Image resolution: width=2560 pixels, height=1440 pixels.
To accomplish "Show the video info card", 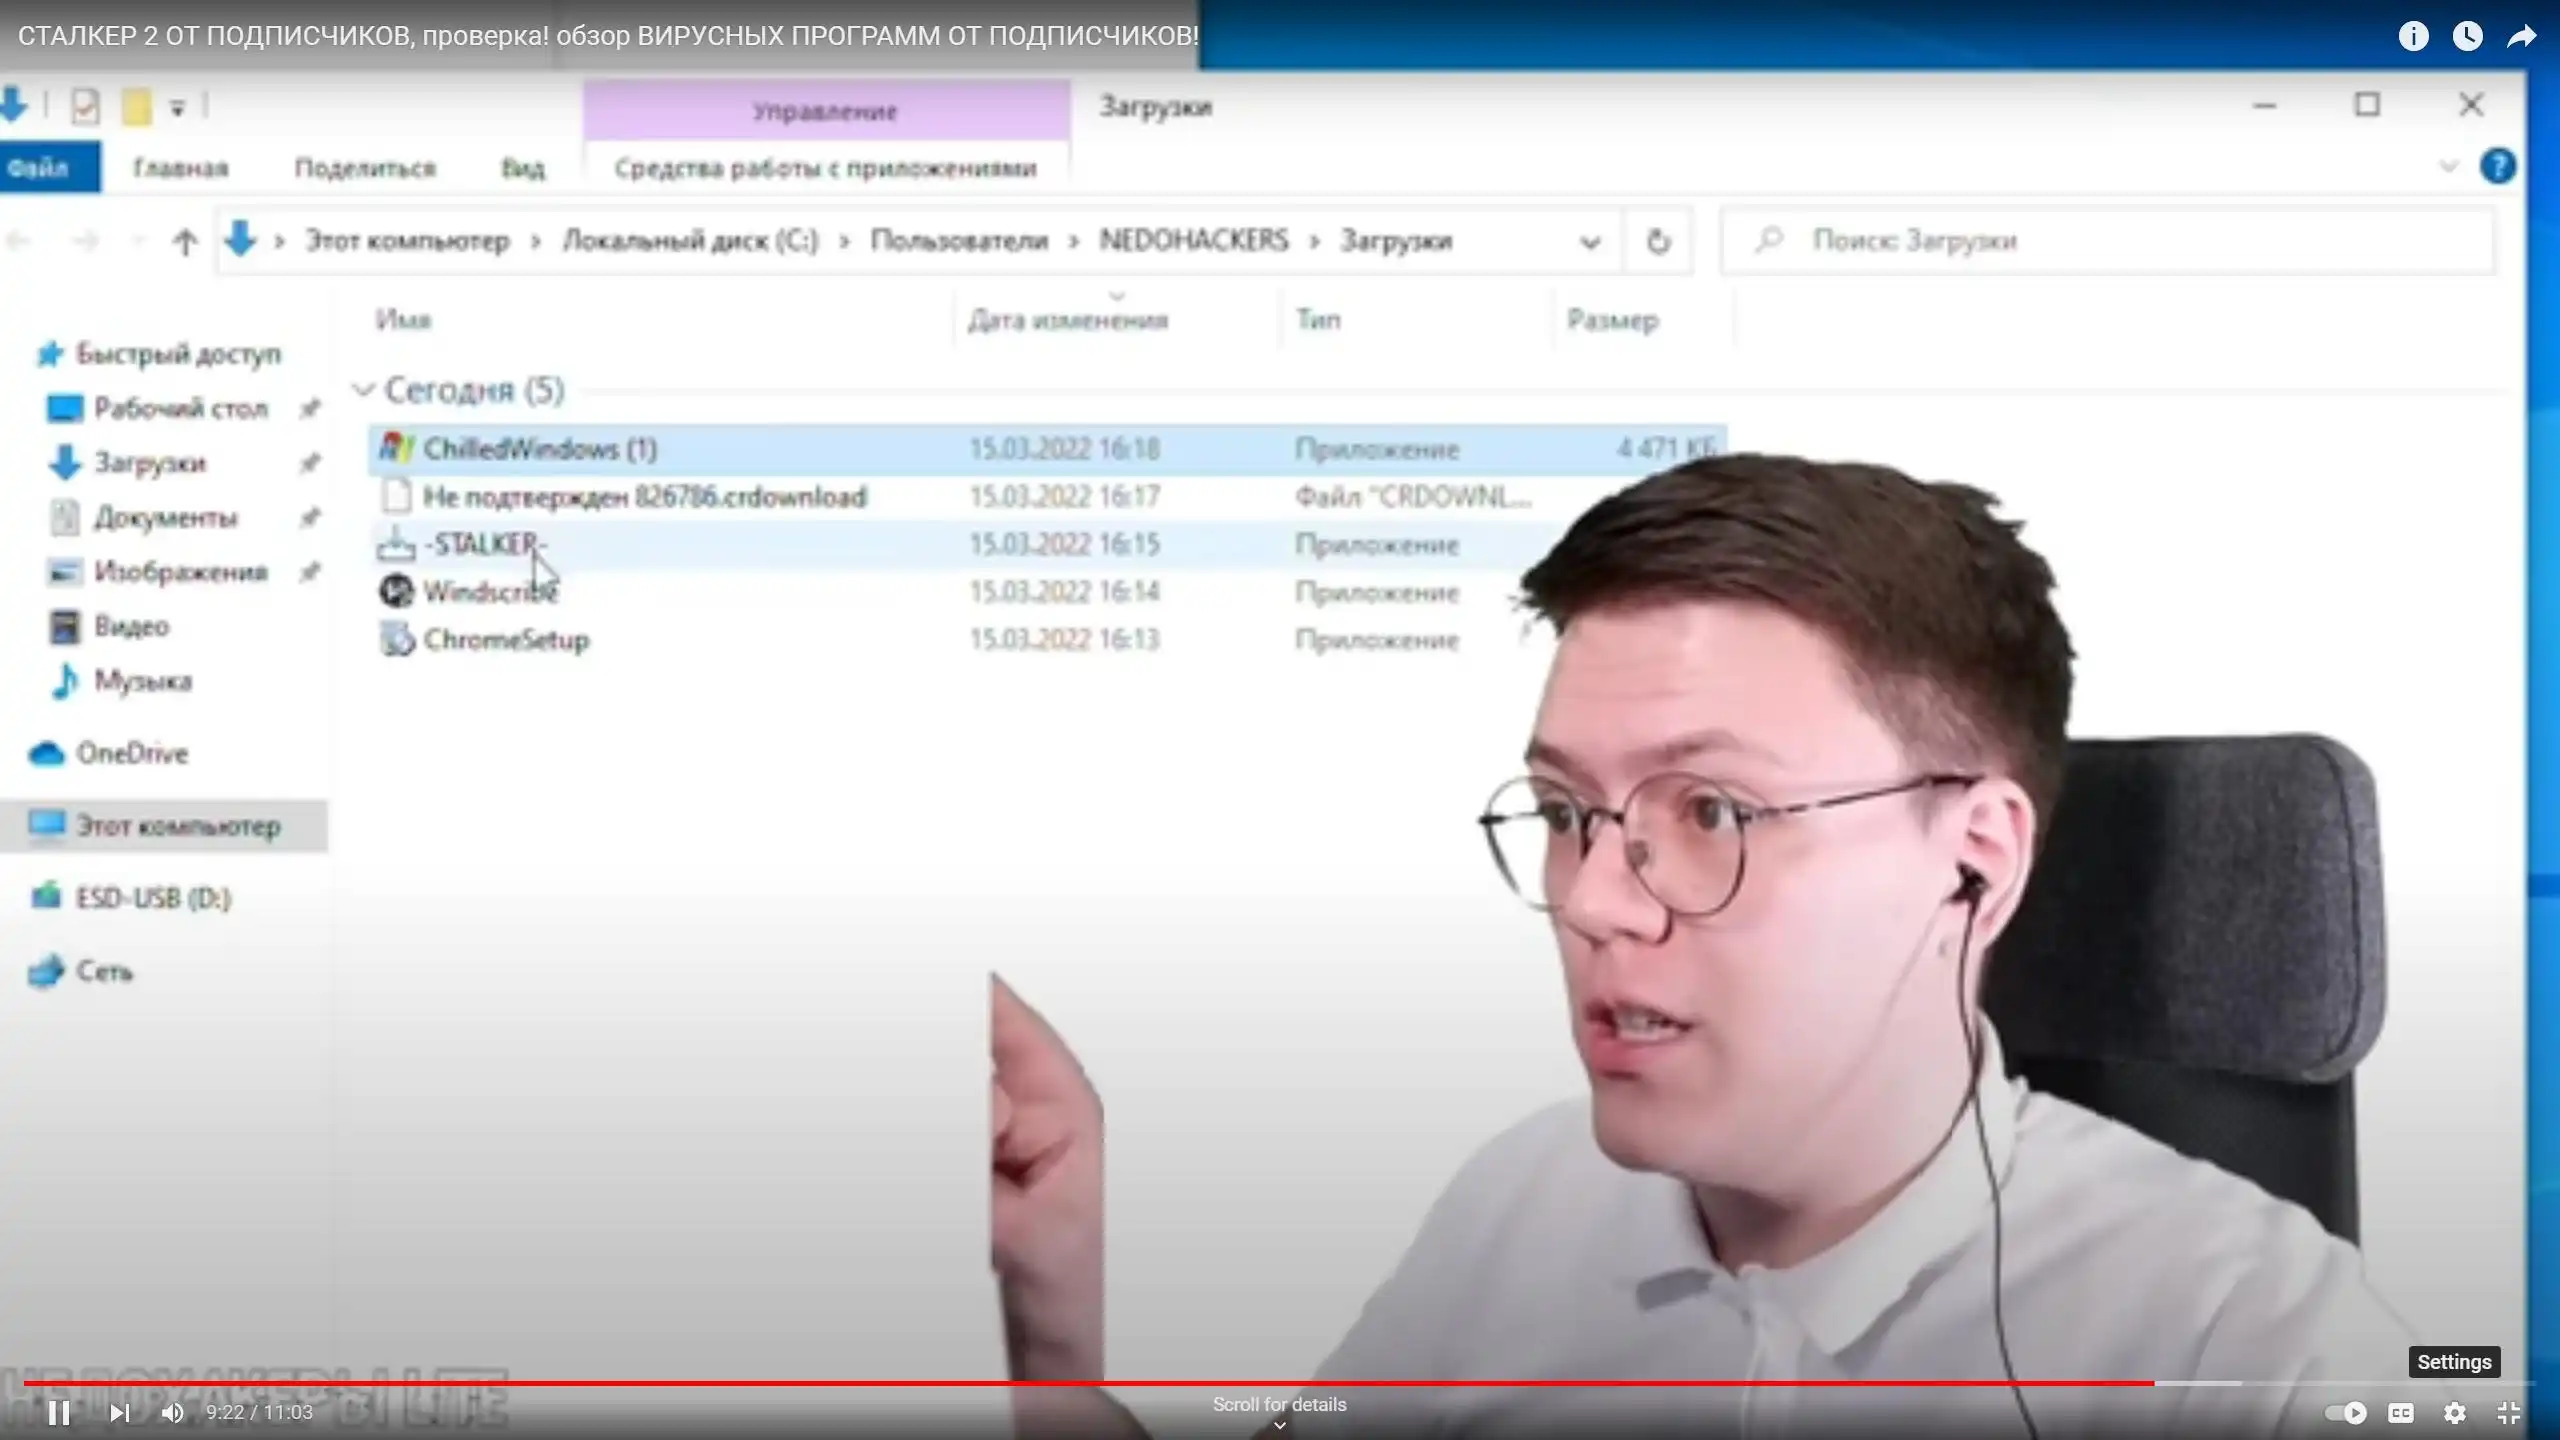I will coord(2413,37).
